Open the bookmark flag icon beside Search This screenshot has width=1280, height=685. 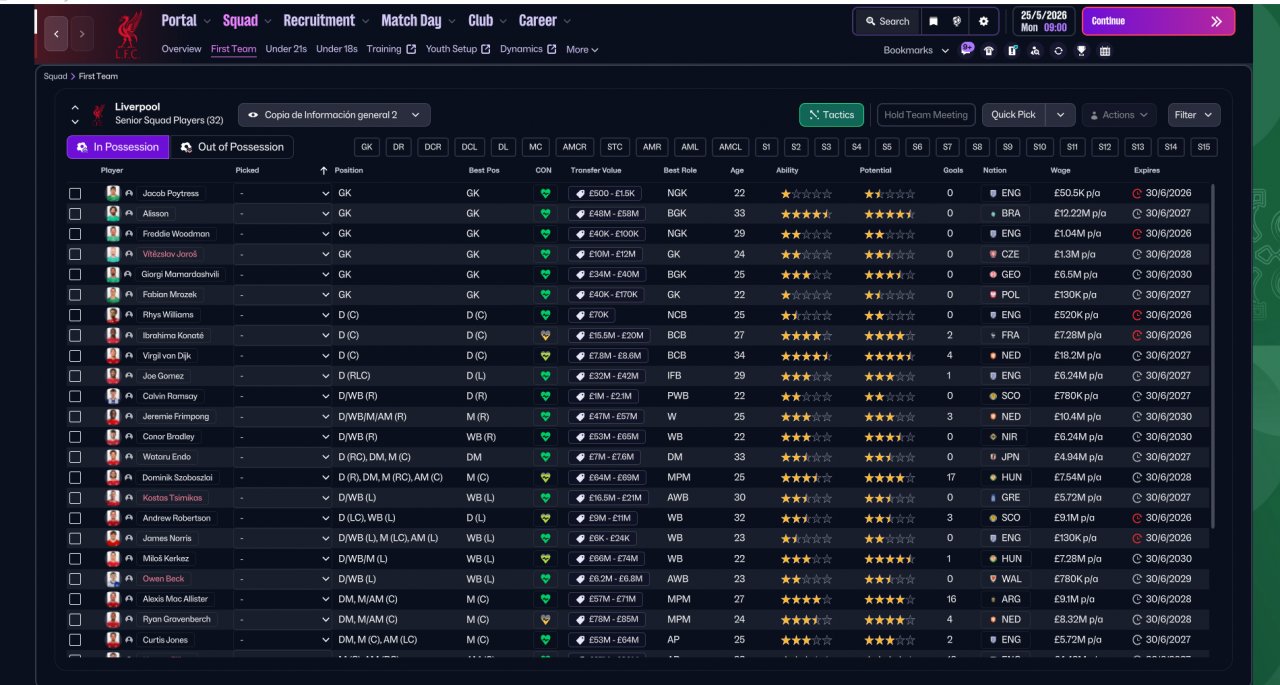tap(933, 21)
